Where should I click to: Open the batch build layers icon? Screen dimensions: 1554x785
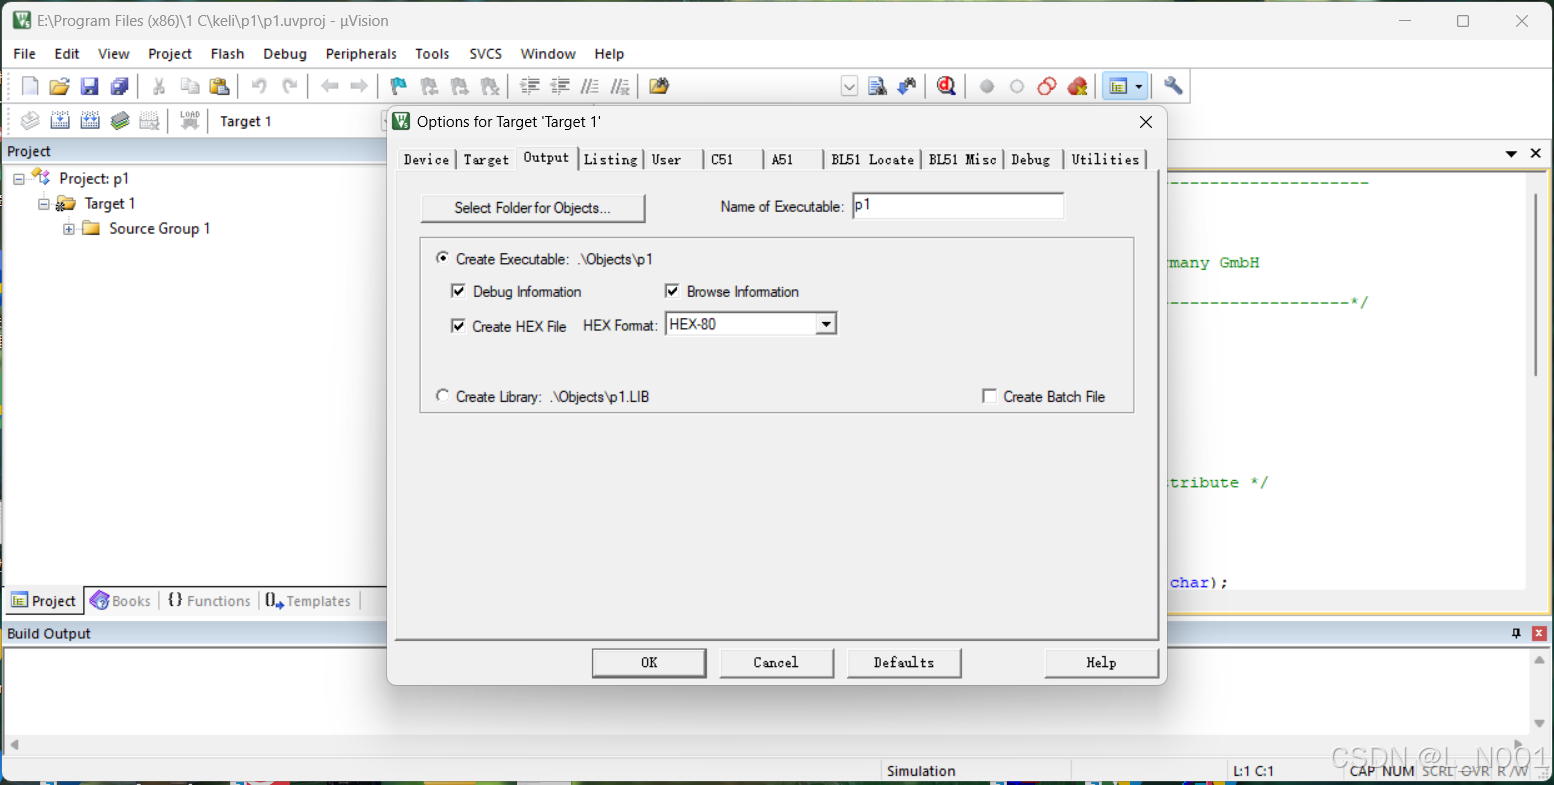click(120, 121)
